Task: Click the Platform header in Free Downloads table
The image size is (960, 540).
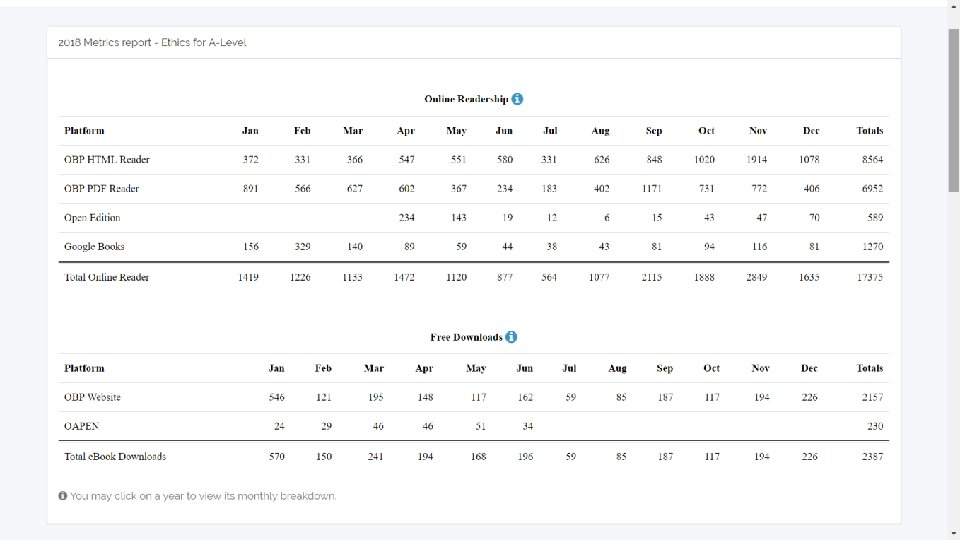Action: (x=84, y=369)
